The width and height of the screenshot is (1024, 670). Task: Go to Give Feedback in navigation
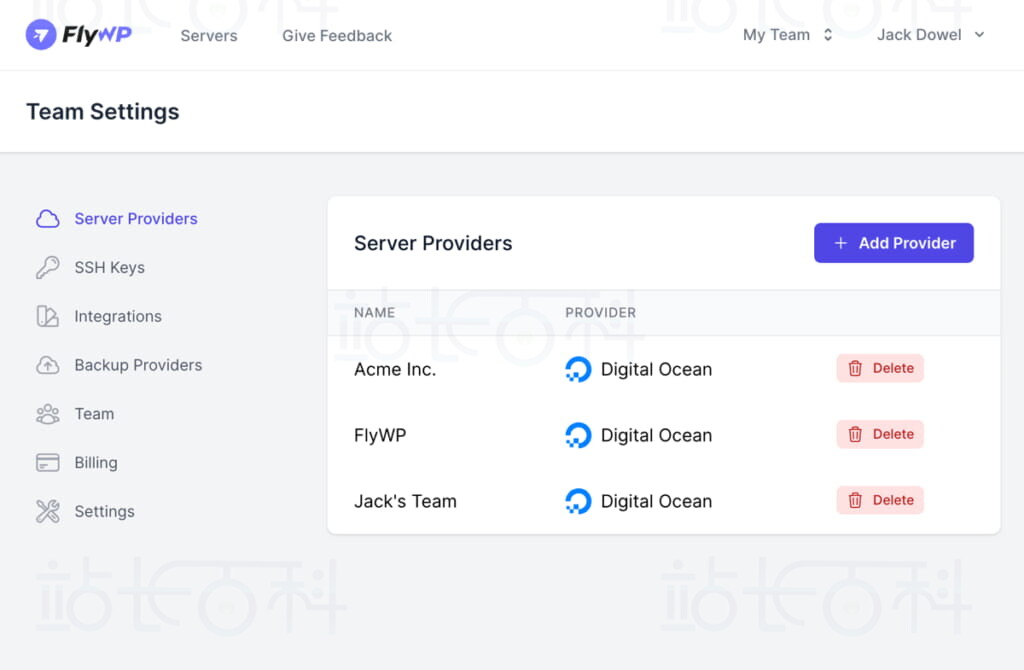click(337, 36)
